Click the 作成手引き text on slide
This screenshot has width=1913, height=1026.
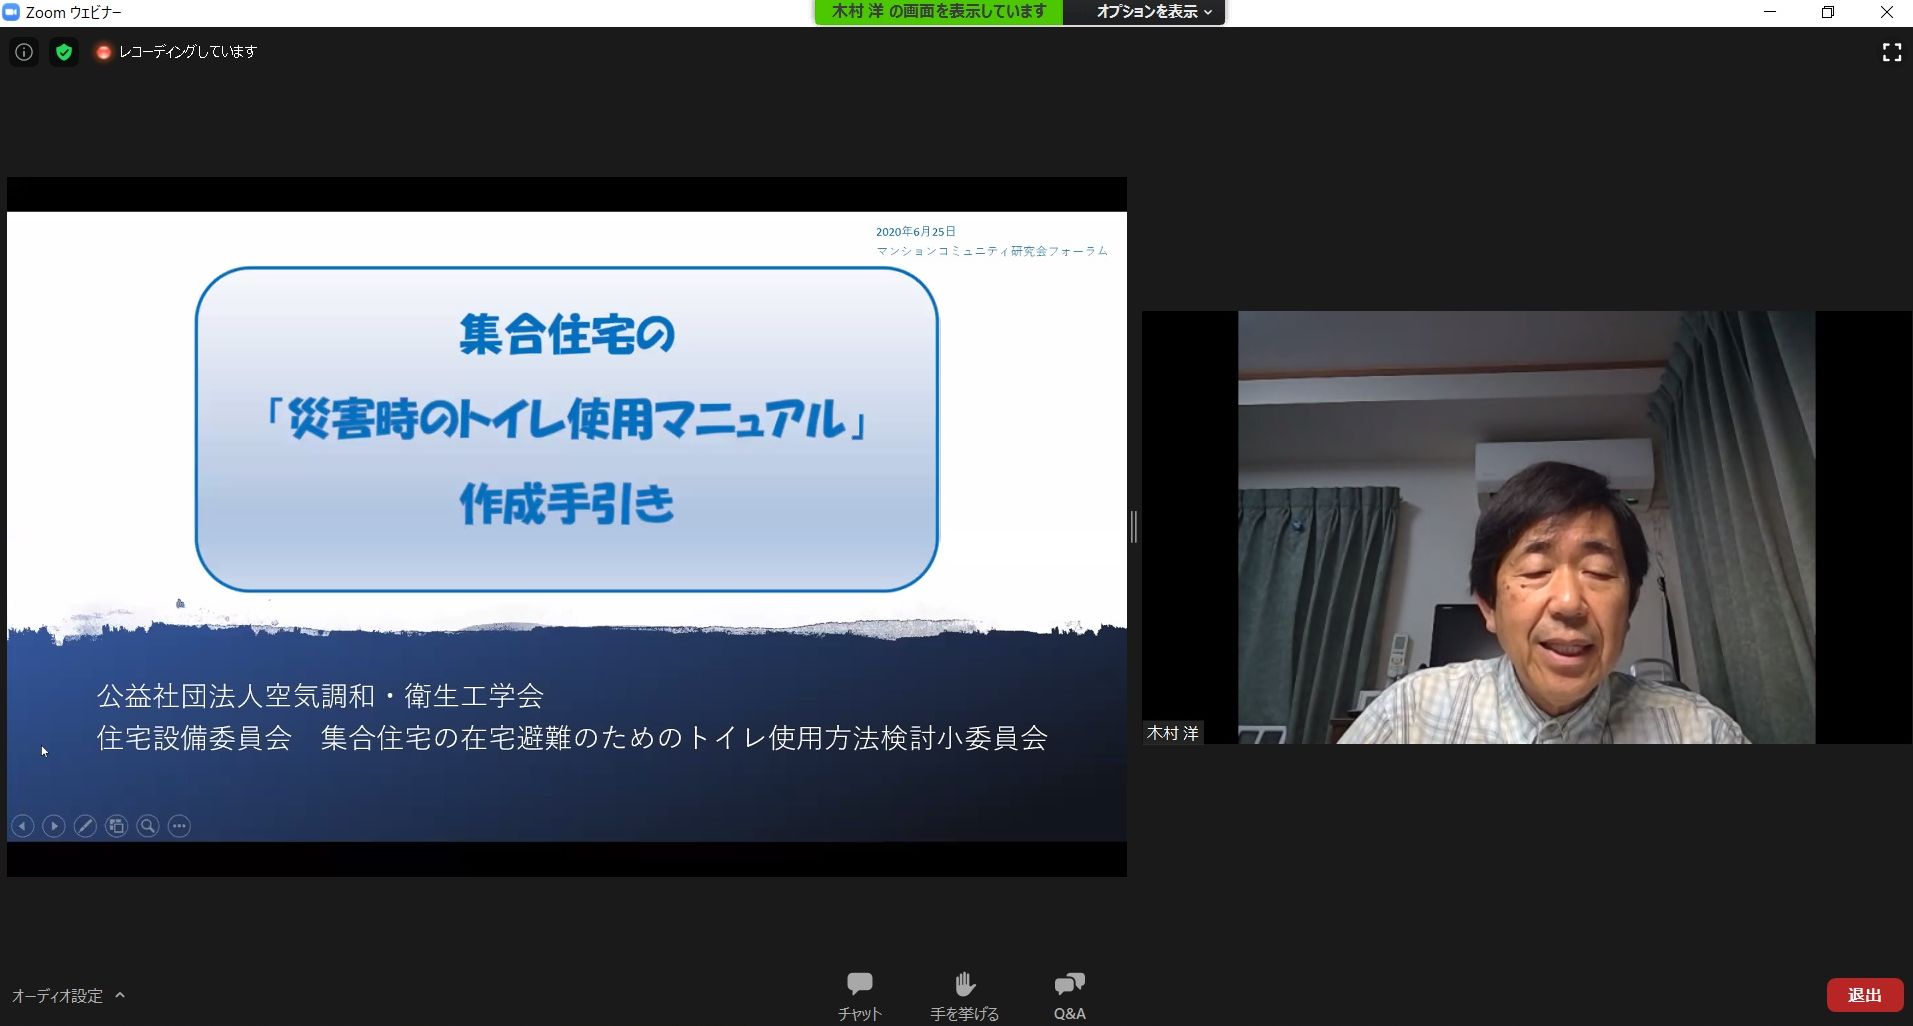pyautogui.click(x=567, y=504)
